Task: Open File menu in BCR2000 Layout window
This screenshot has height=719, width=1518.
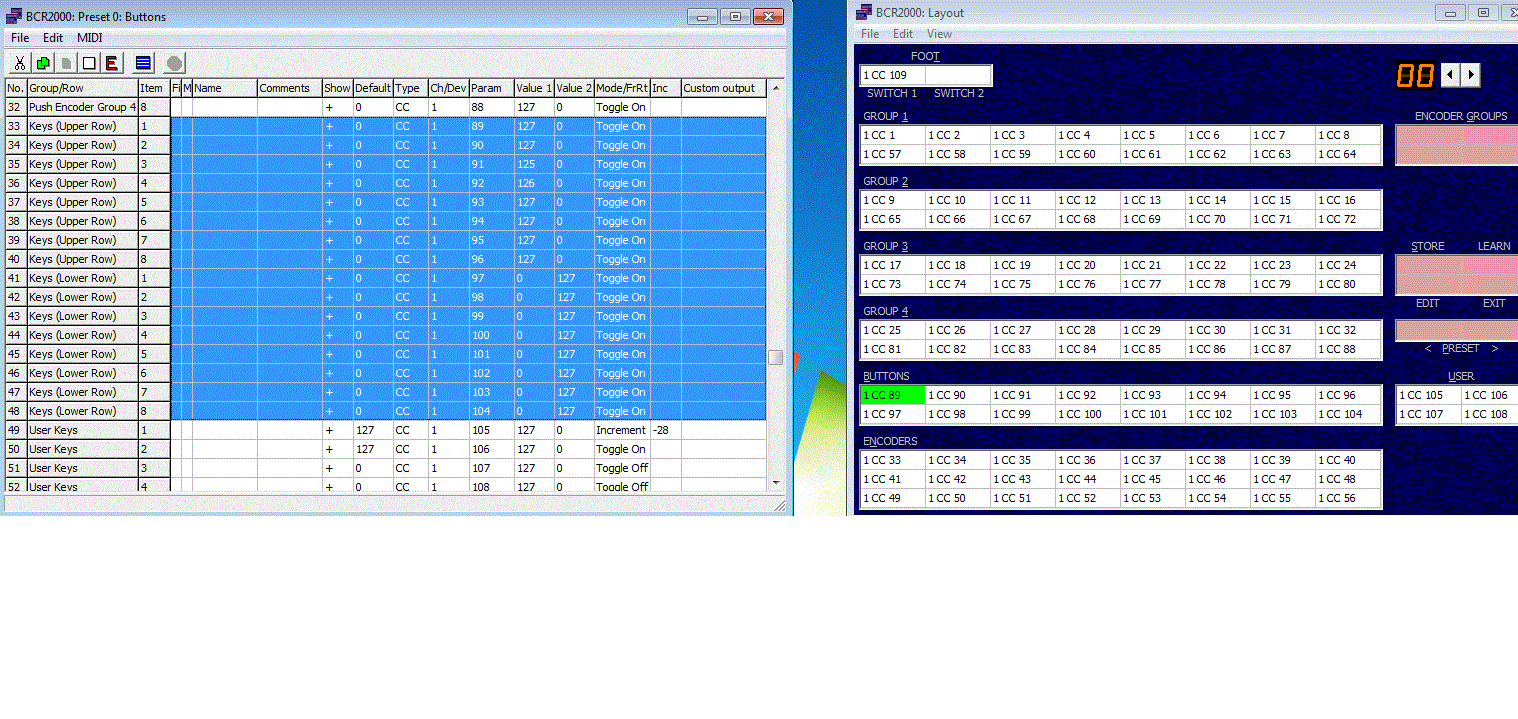Action: click(x=870, y=34)
